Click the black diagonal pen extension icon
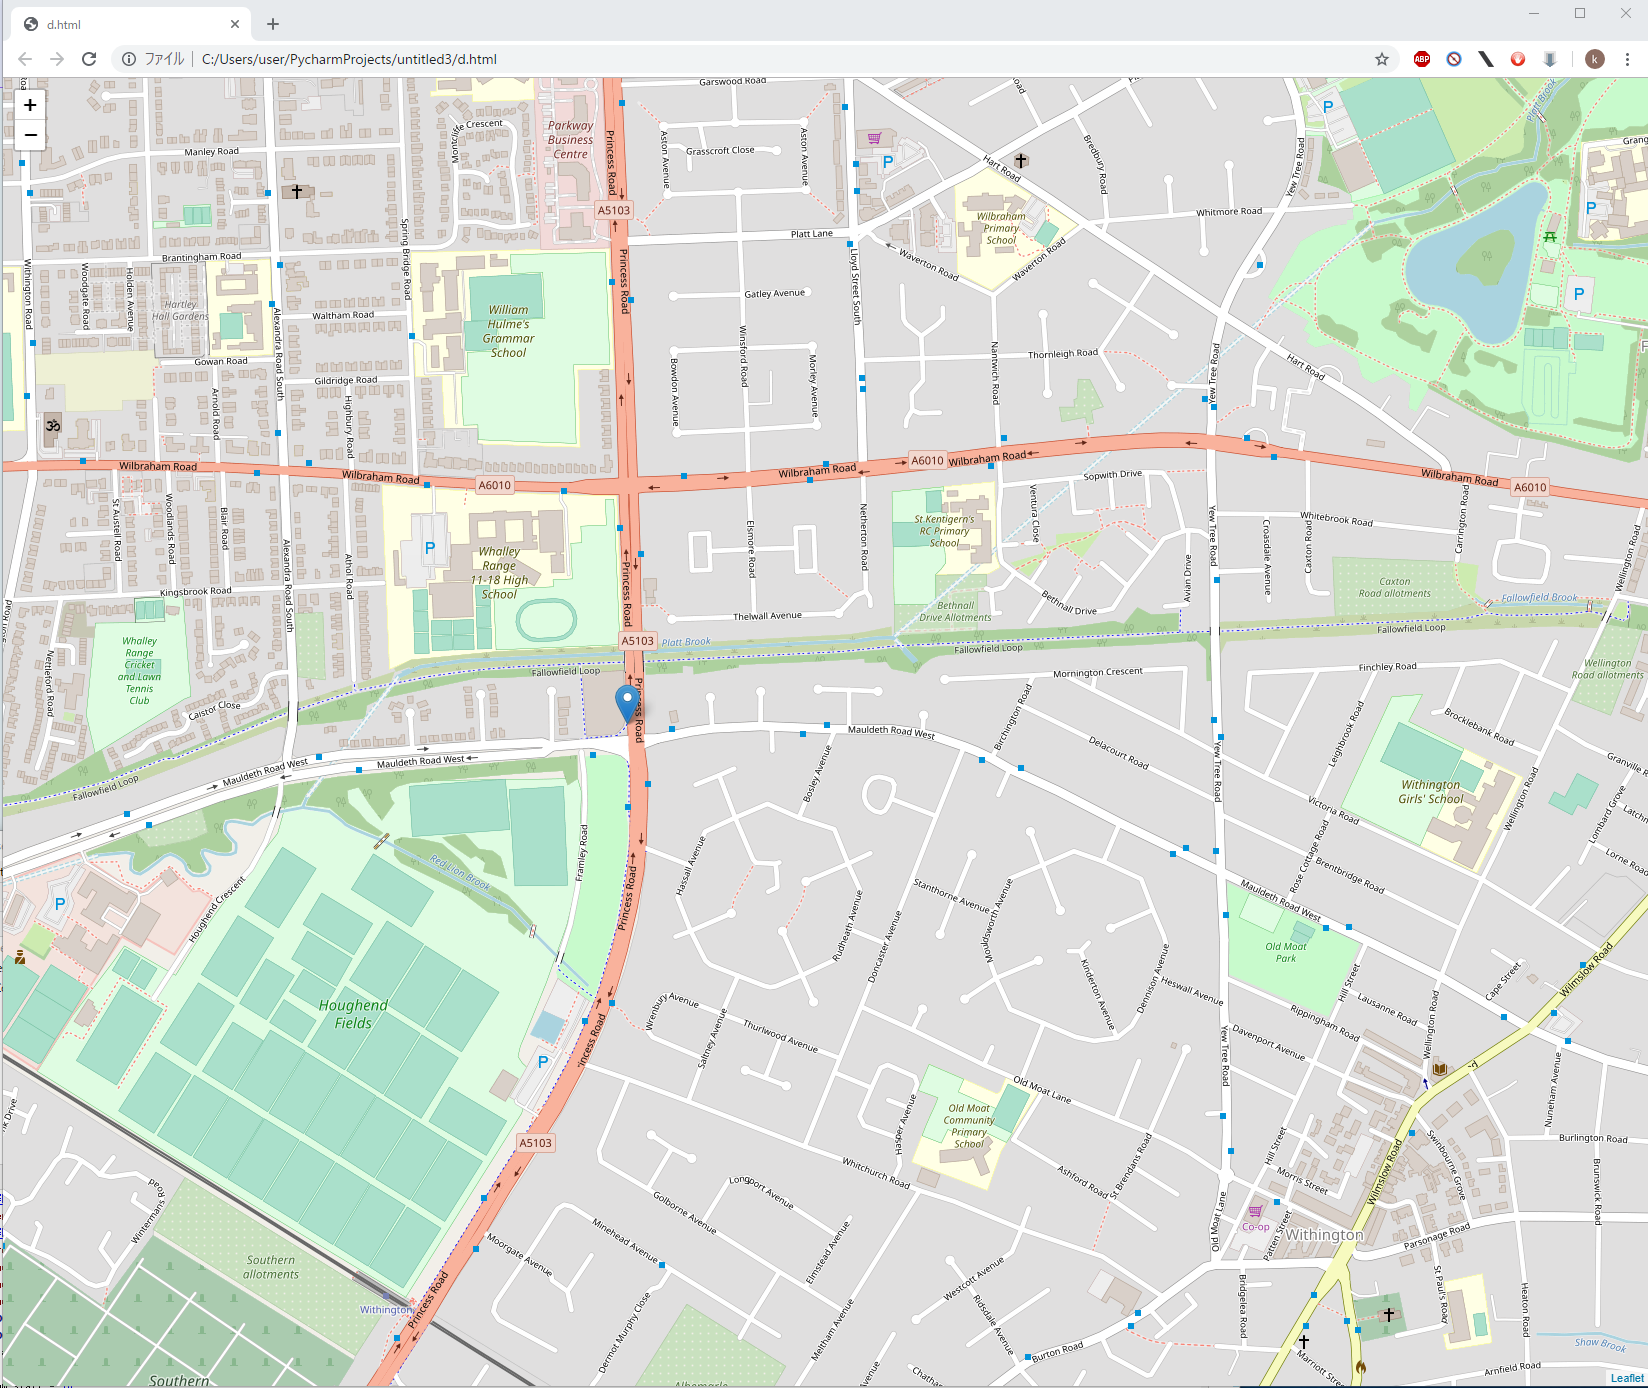Image resolution: width=1648 pixels, height=1388 pixels. point(1486,59)
